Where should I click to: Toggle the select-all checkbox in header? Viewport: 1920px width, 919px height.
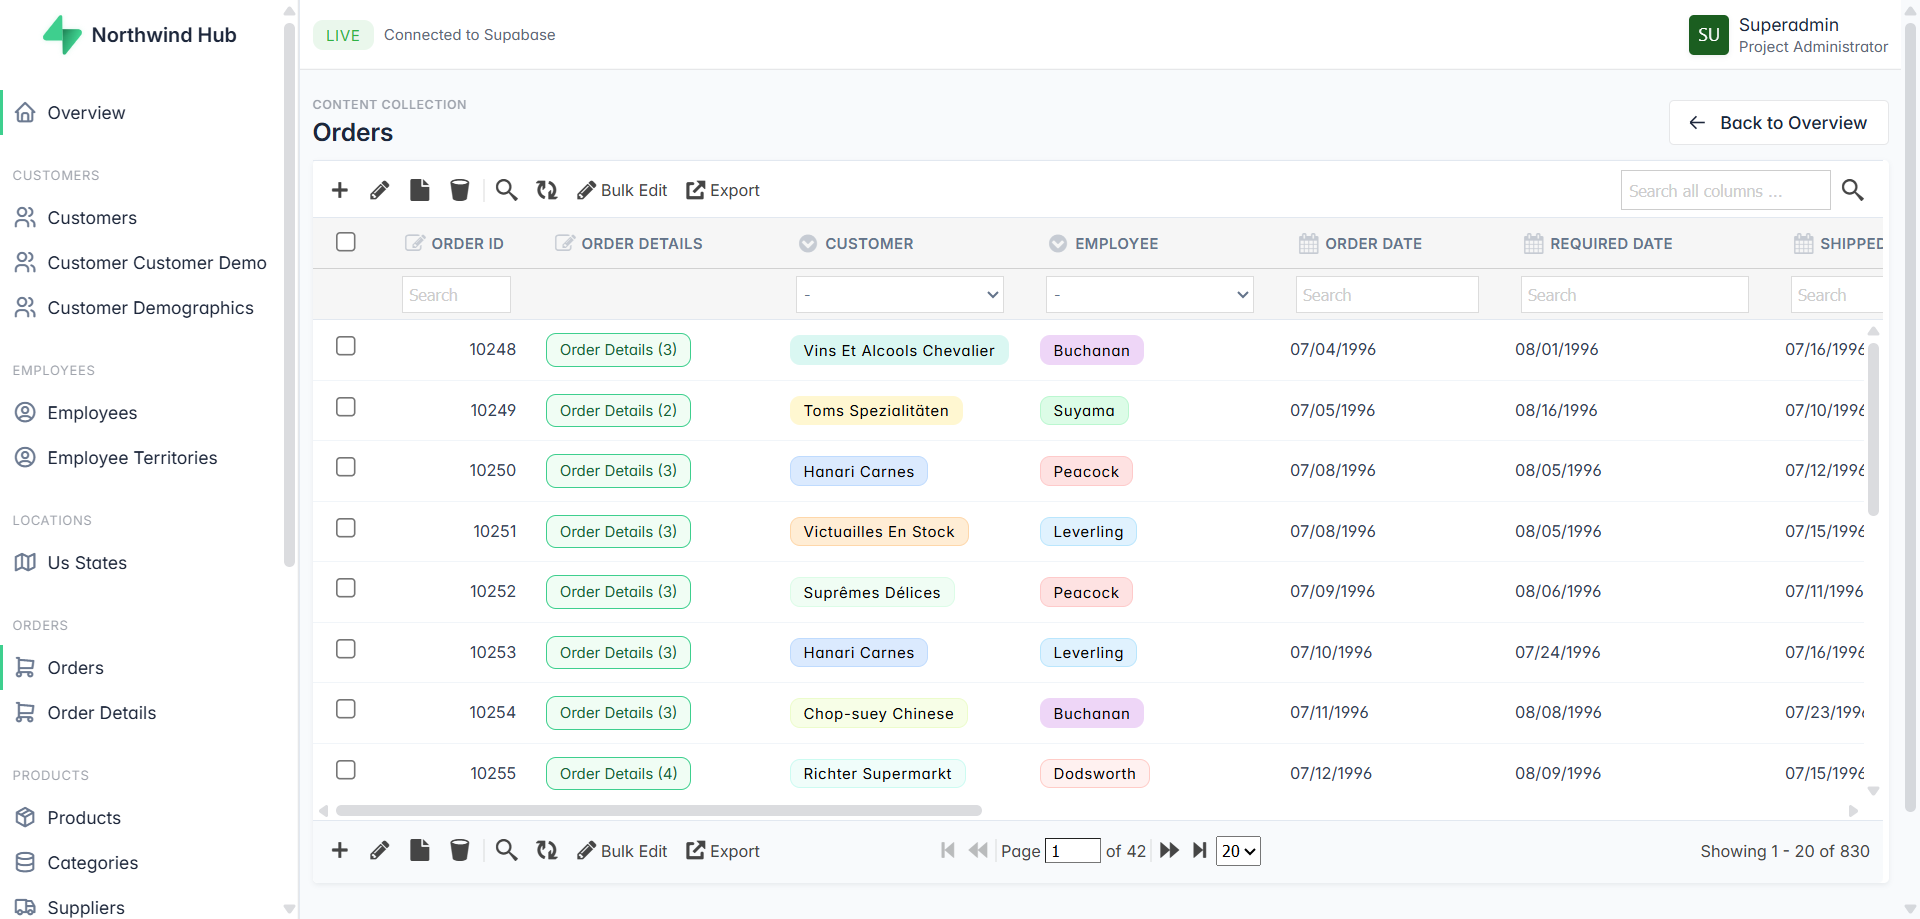[346, 242]
